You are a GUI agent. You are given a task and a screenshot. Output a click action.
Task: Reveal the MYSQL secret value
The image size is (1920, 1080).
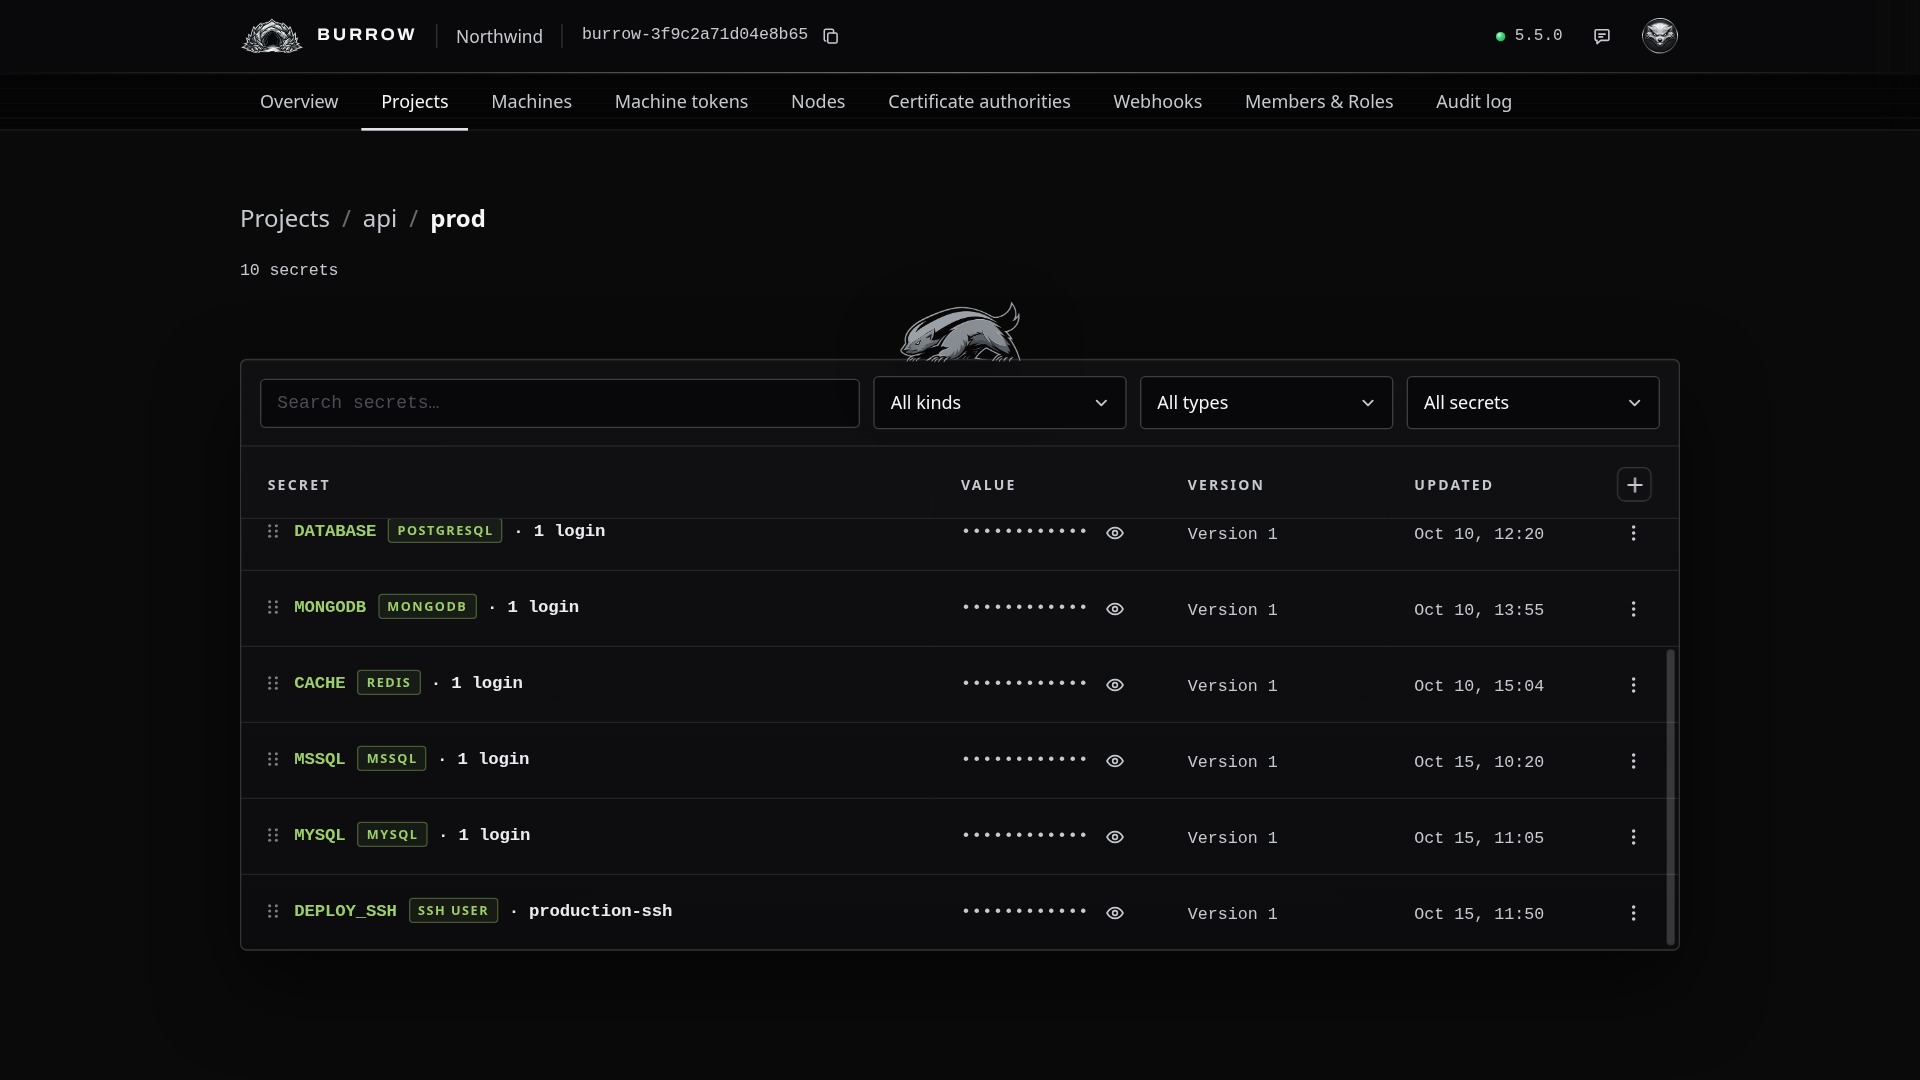1115,837
